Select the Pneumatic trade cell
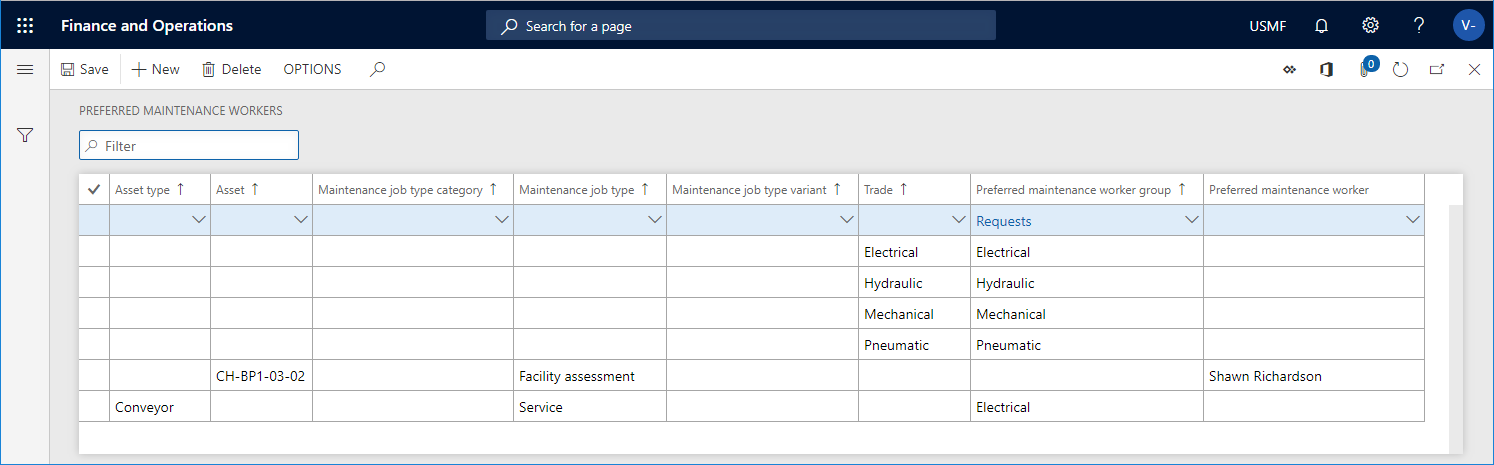 click(914, 345)
